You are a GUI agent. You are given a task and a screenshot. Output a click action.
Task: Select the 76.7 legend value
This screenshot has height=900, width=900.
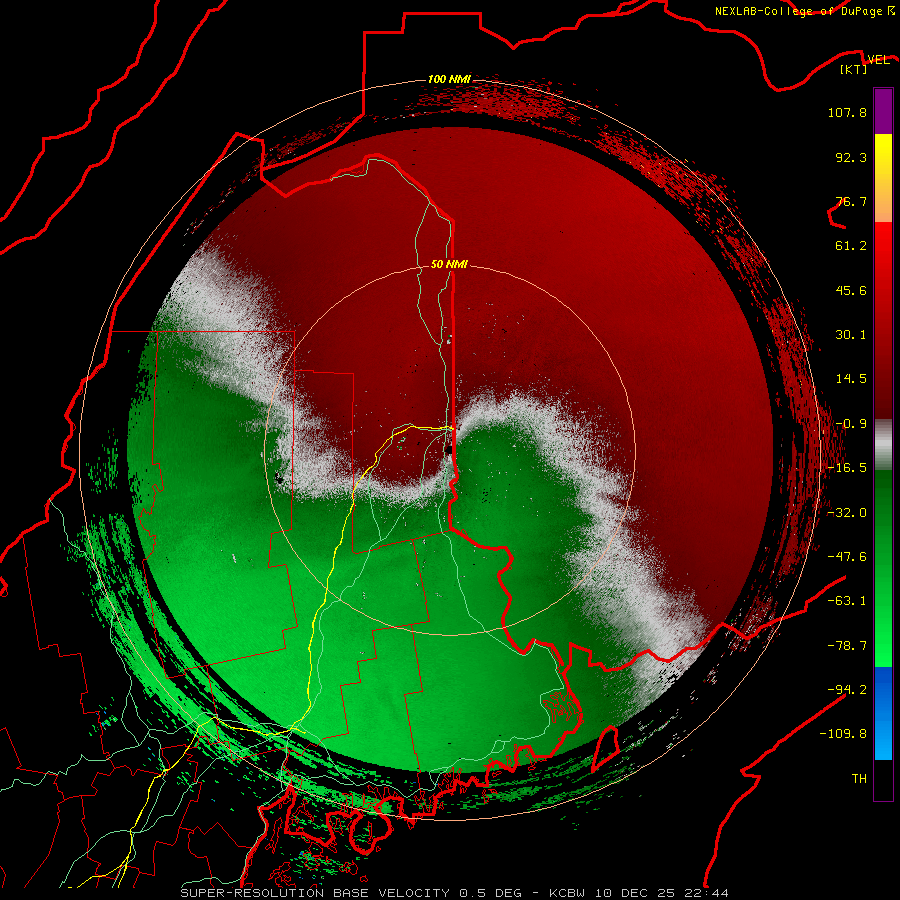851,201
